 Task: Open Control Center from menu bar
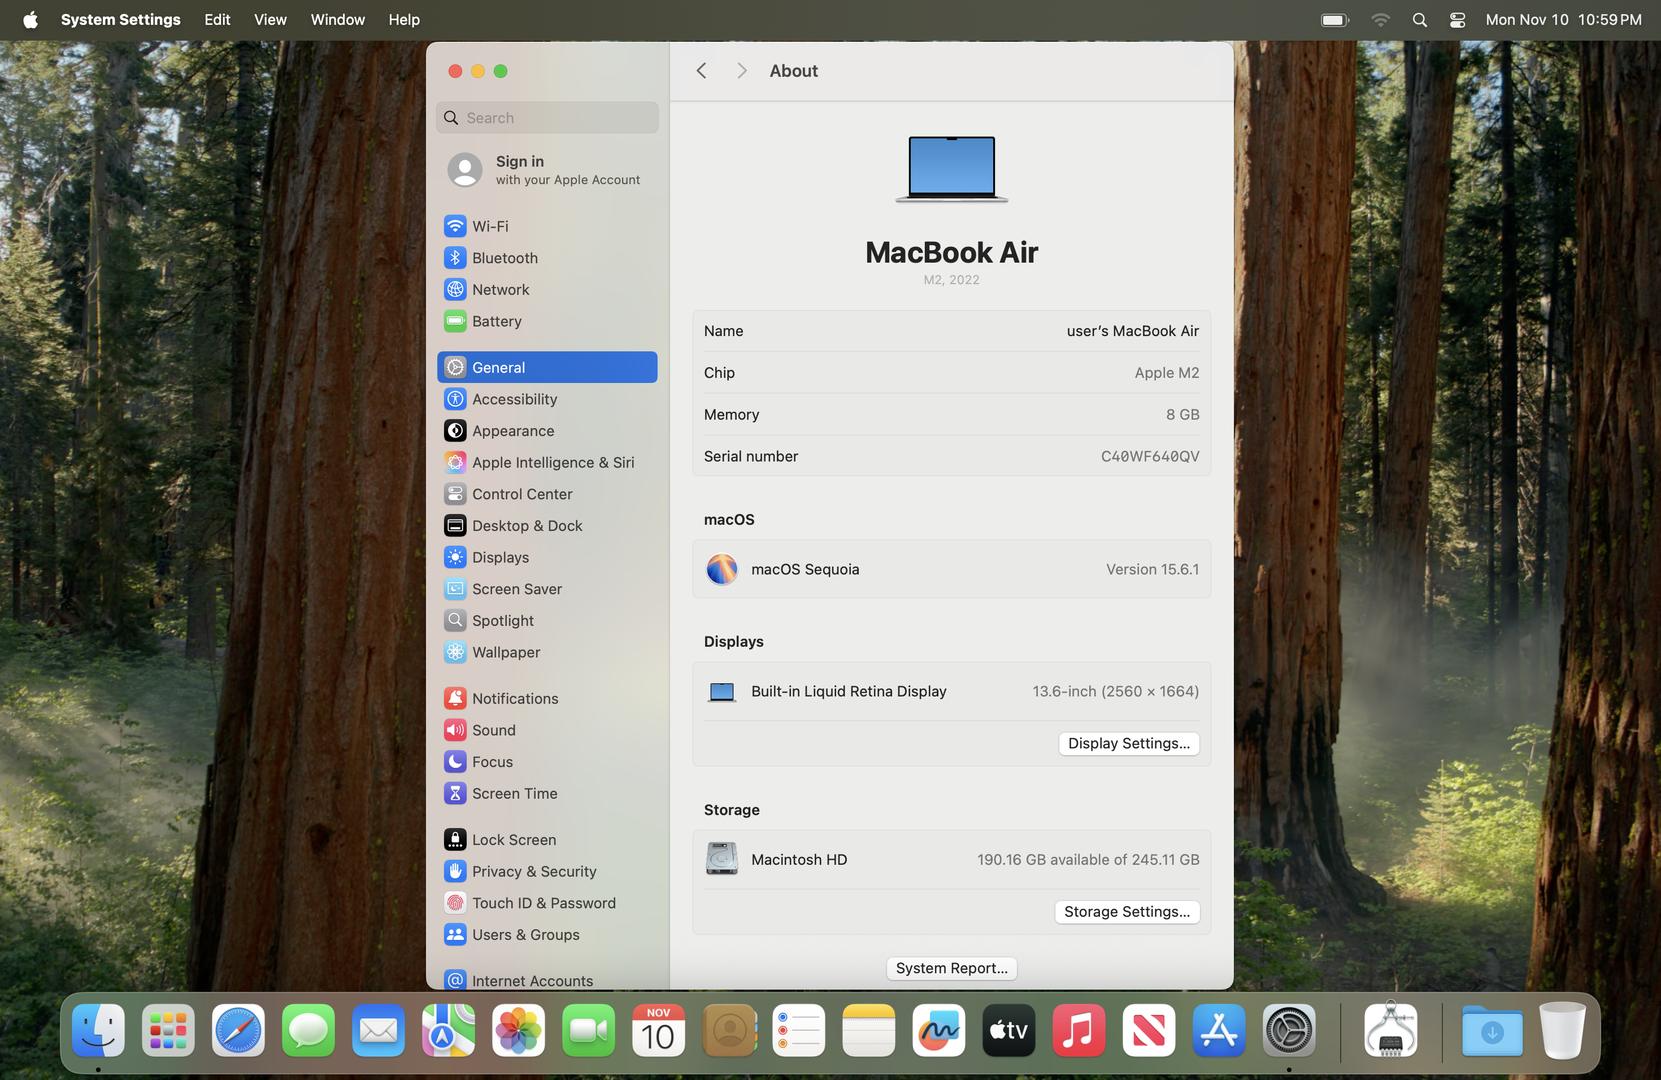click(x=1457, y=20)
